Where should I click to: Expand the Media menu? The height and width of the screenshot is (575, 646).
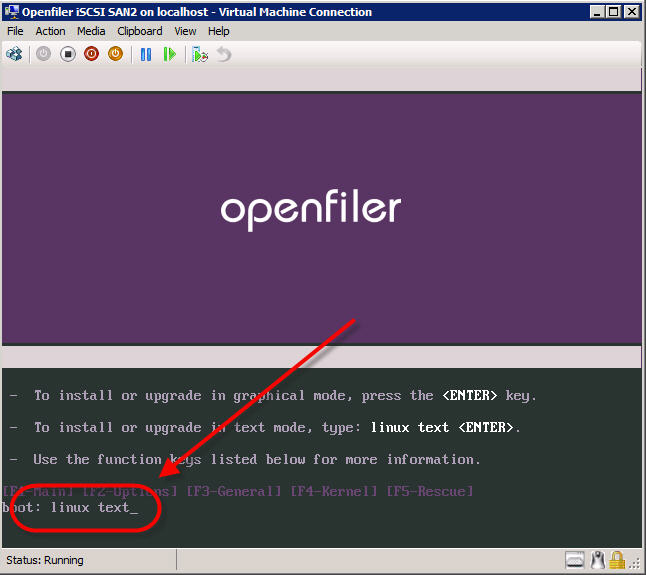(x=91, y=31)
